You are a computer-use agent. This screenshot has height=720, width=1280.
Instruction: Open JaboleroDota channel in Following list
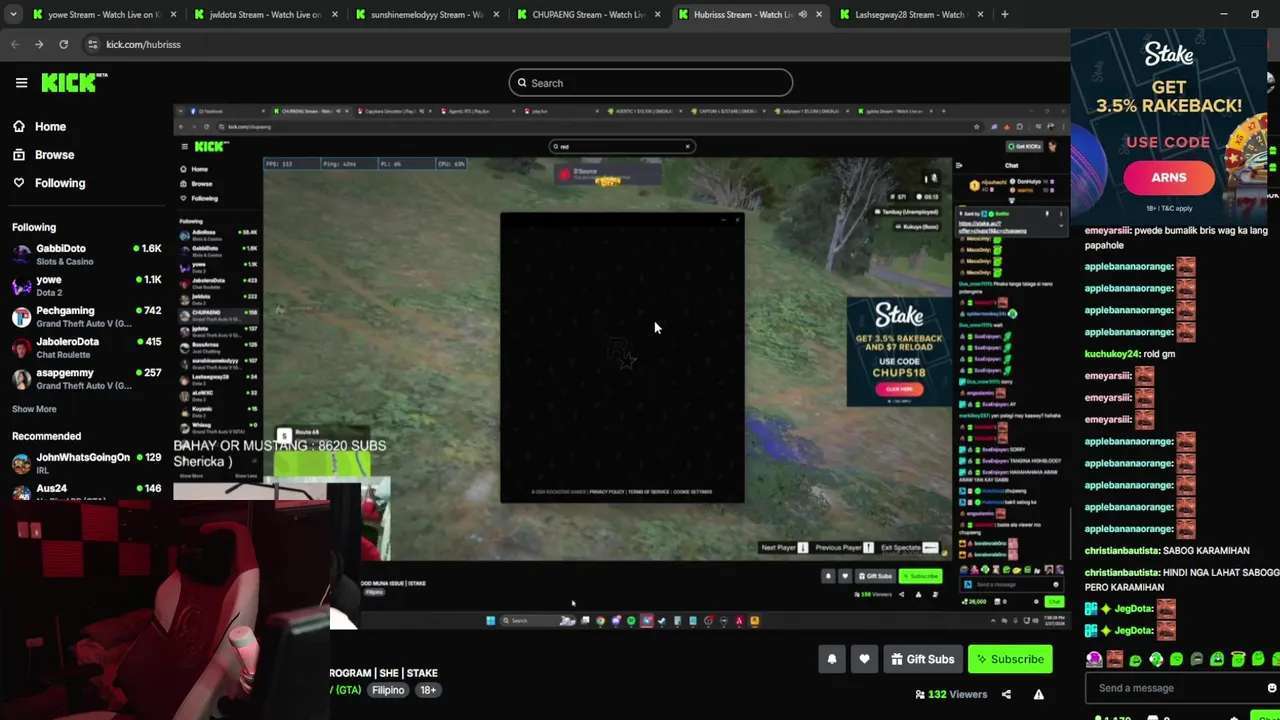pos(86,347)
